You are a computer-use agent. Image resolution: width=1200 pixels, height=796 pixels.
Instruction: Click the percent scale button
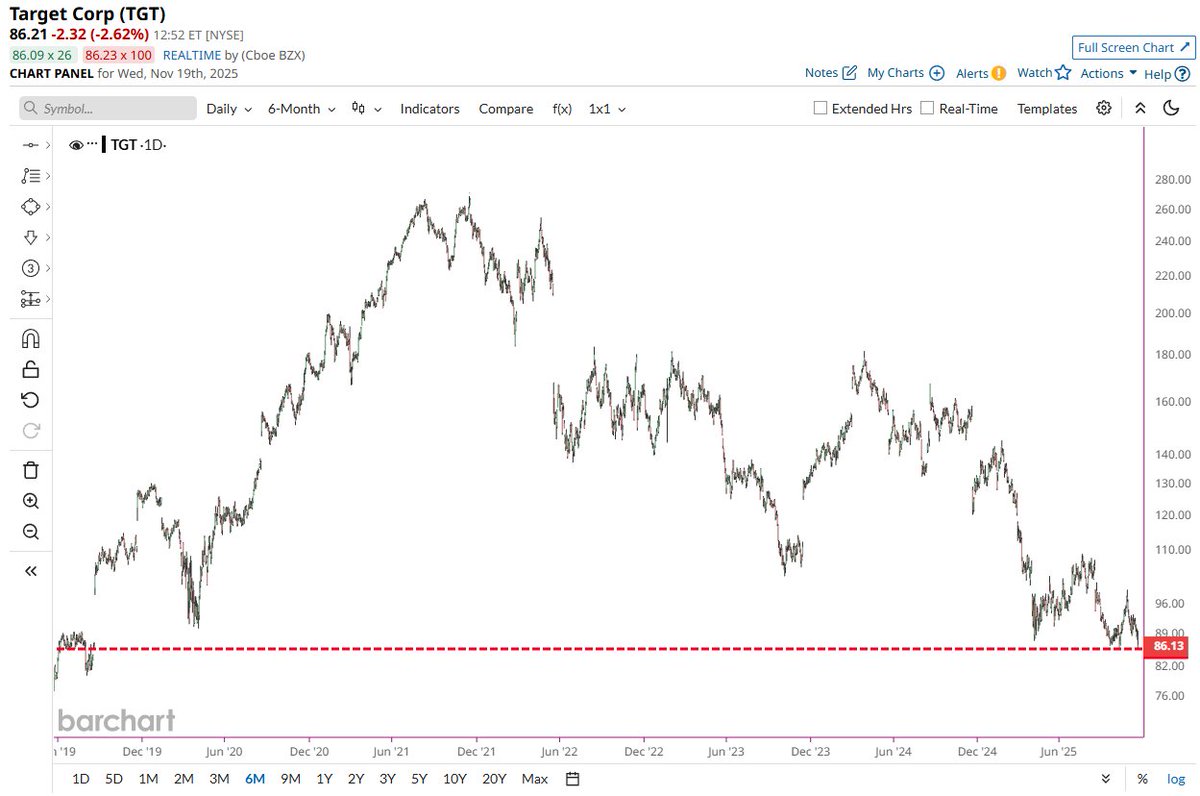(1142, 778)
